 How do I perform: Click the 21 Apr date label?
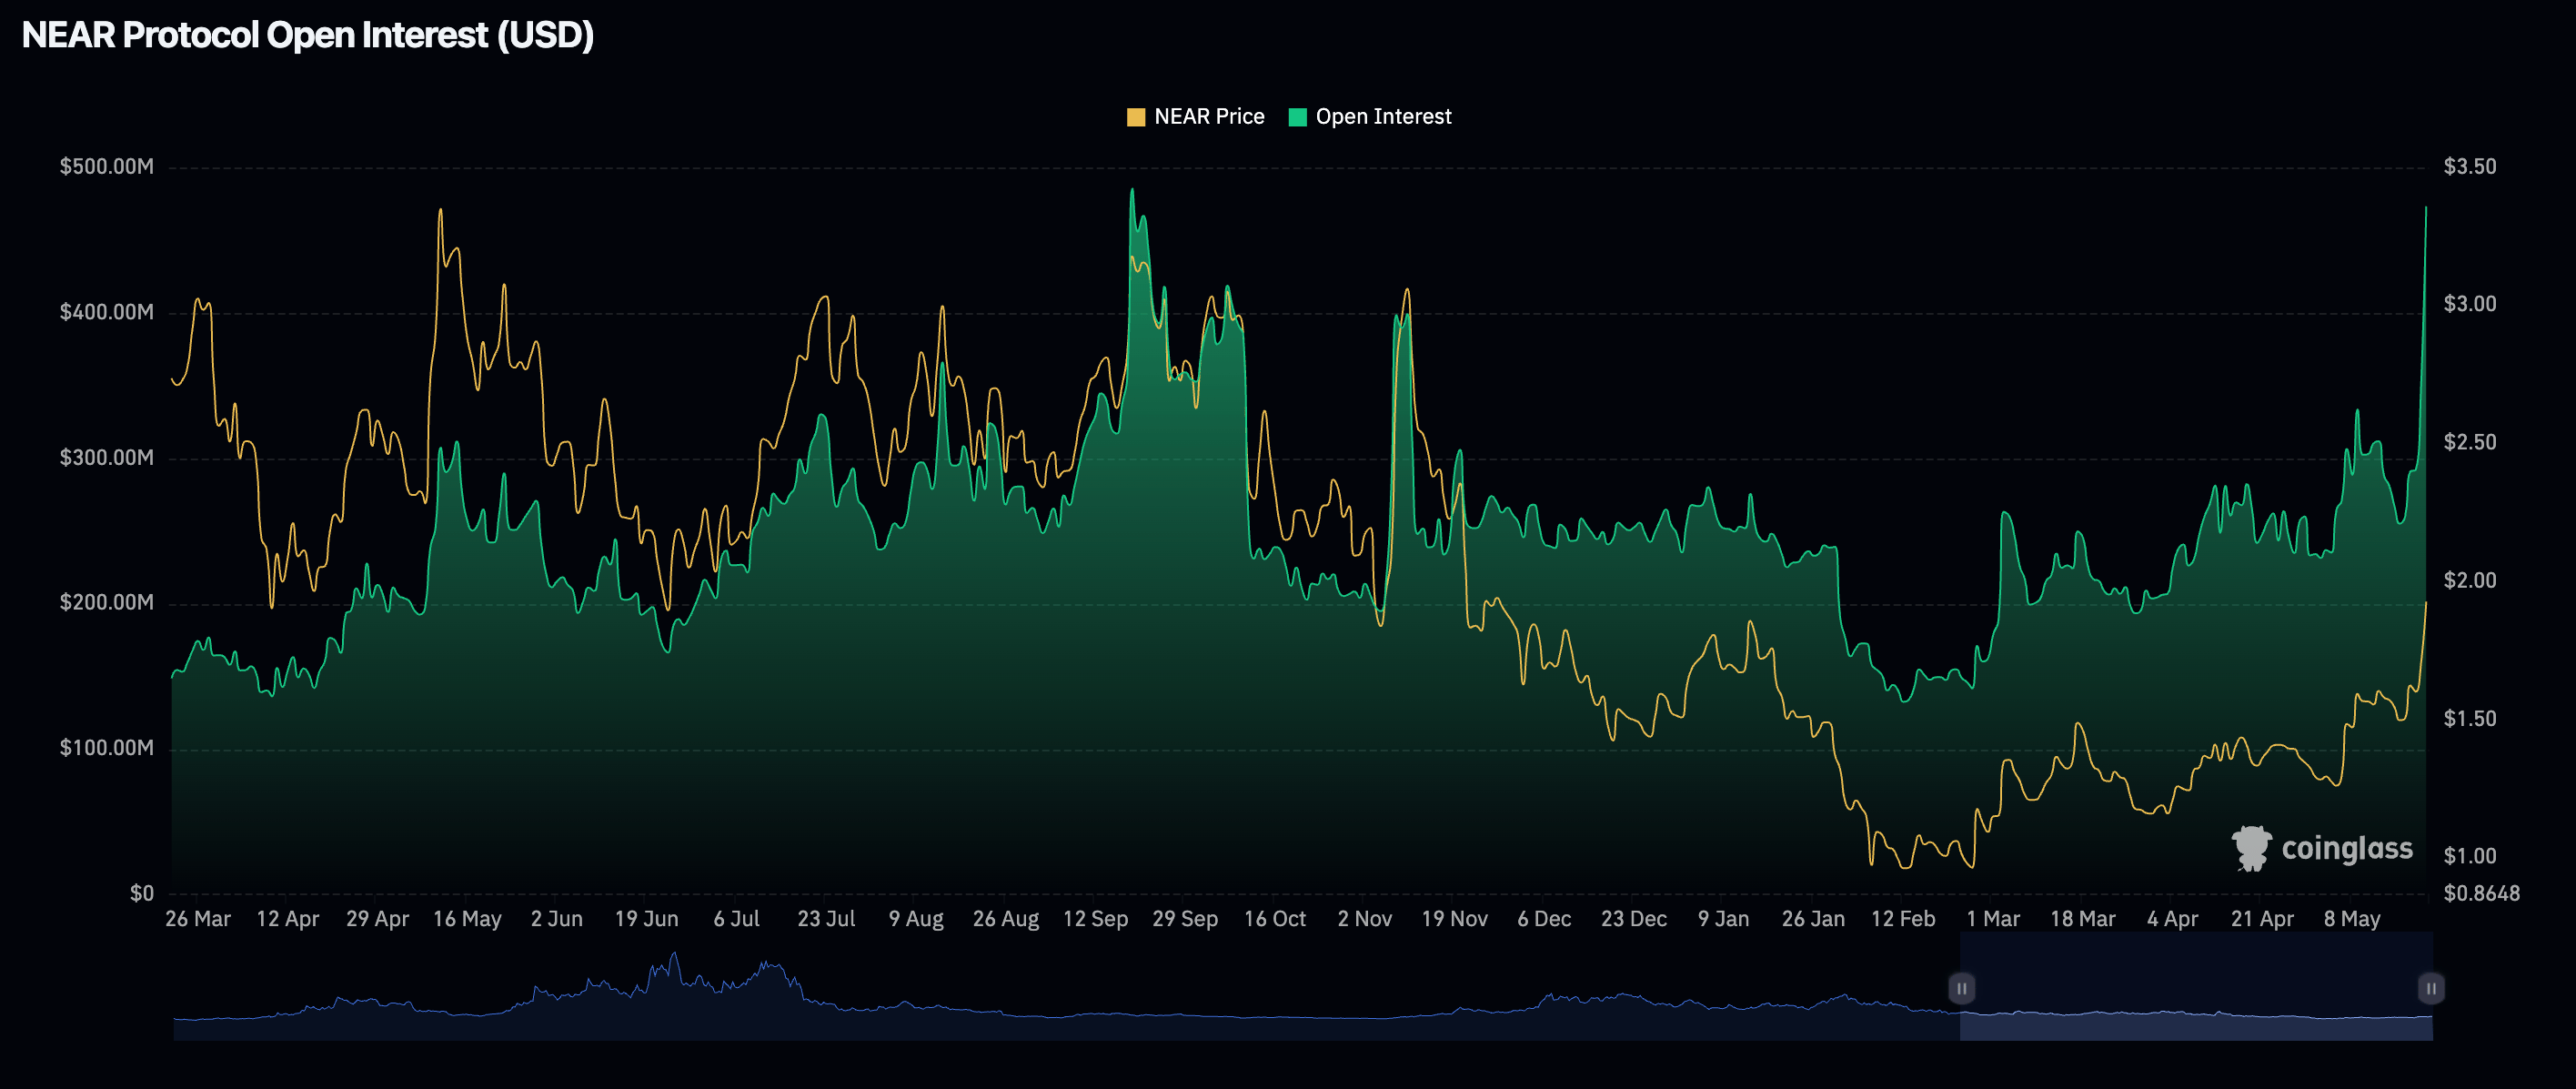click(x=2262, y=919)
